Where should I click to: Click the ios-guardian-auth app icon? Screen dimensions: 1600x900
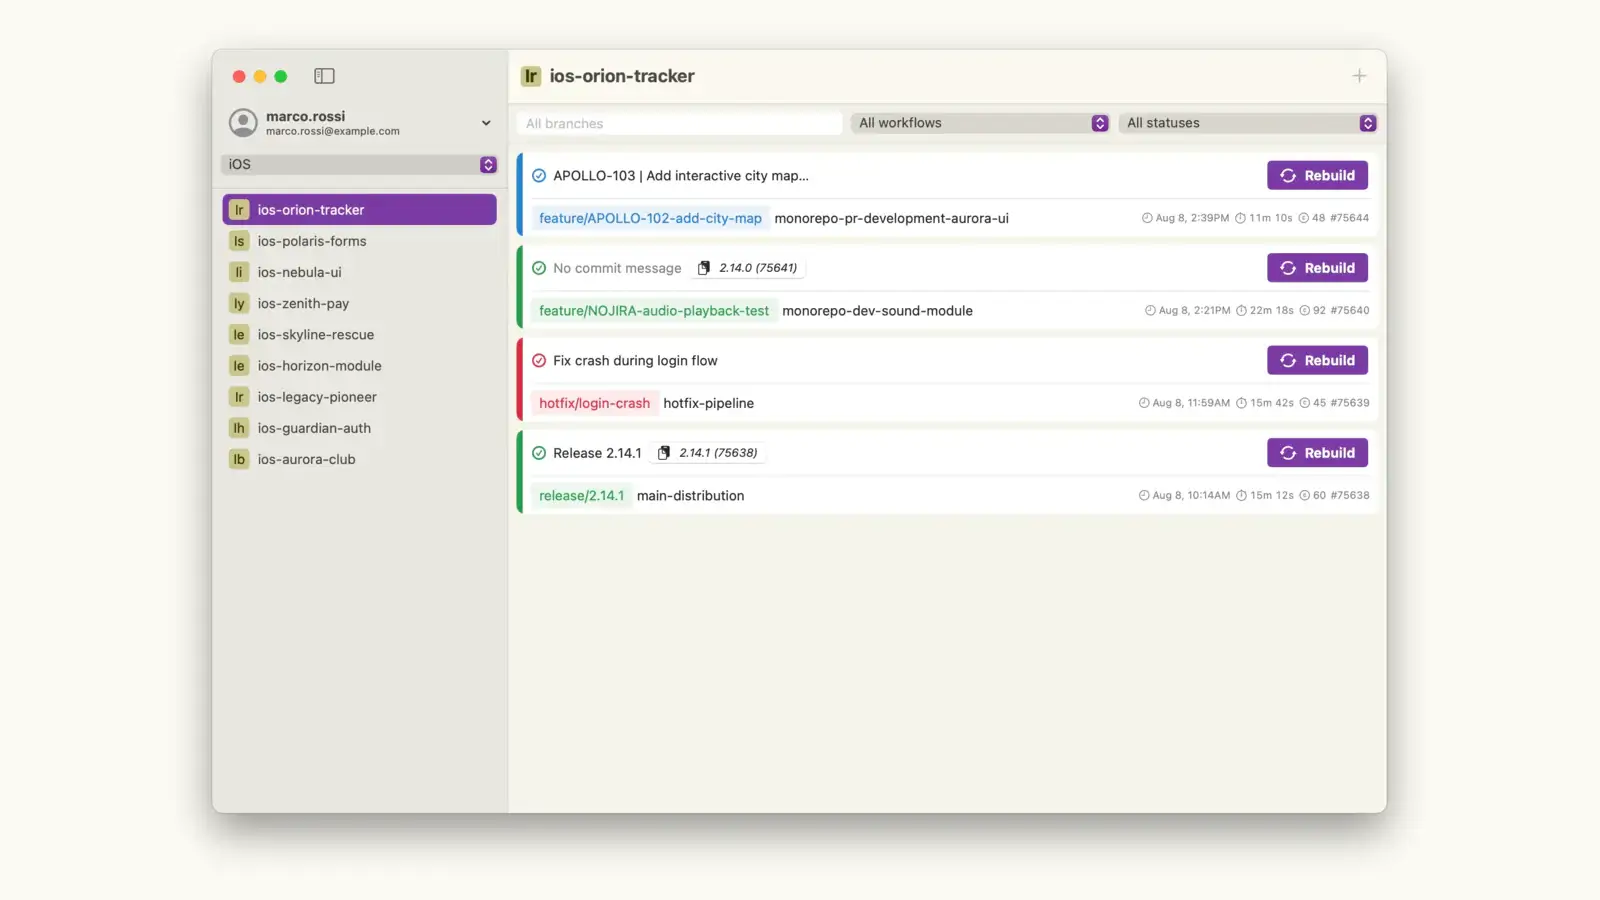pyautogui.click(x=239, y=428)
